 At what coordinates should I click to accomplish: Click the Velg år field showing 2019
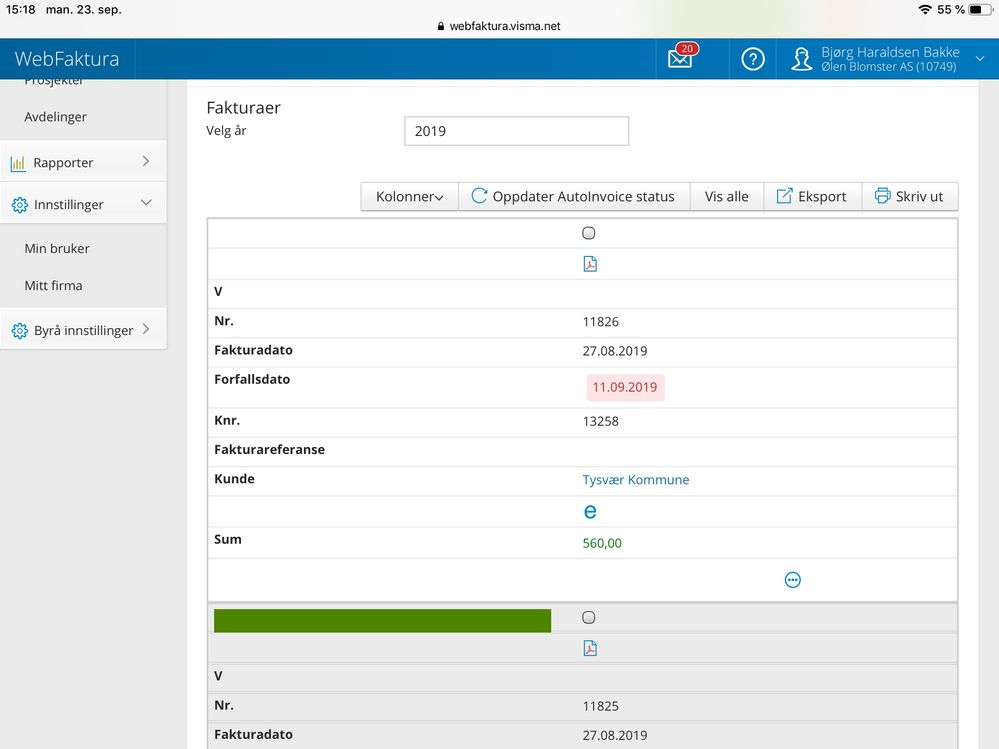(x=517, y=131)
